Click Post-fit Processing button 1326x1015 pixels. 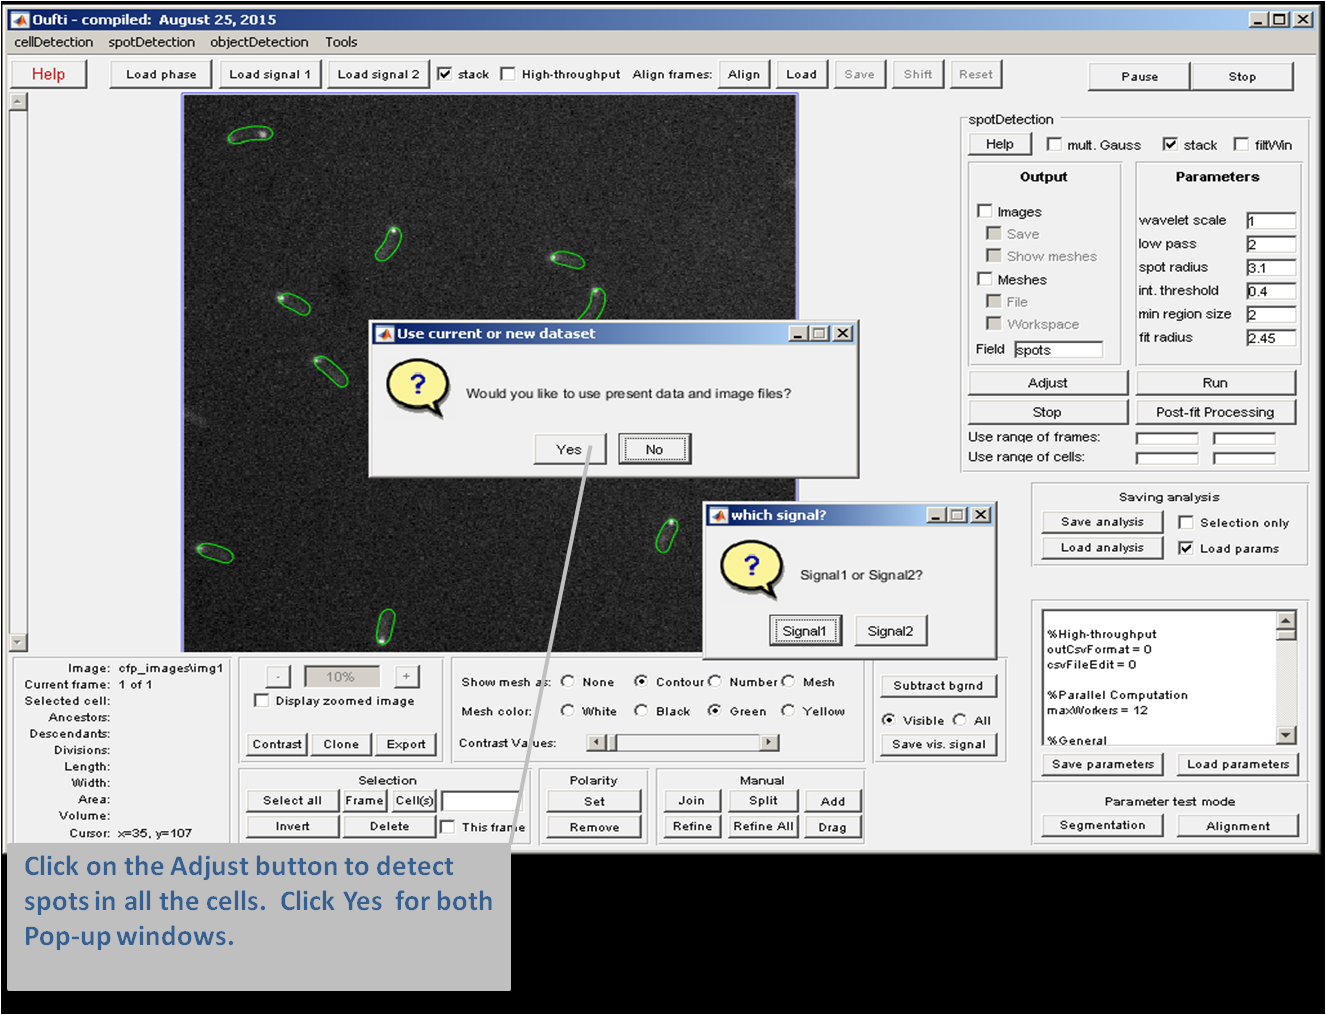(x=1215, y=412)
